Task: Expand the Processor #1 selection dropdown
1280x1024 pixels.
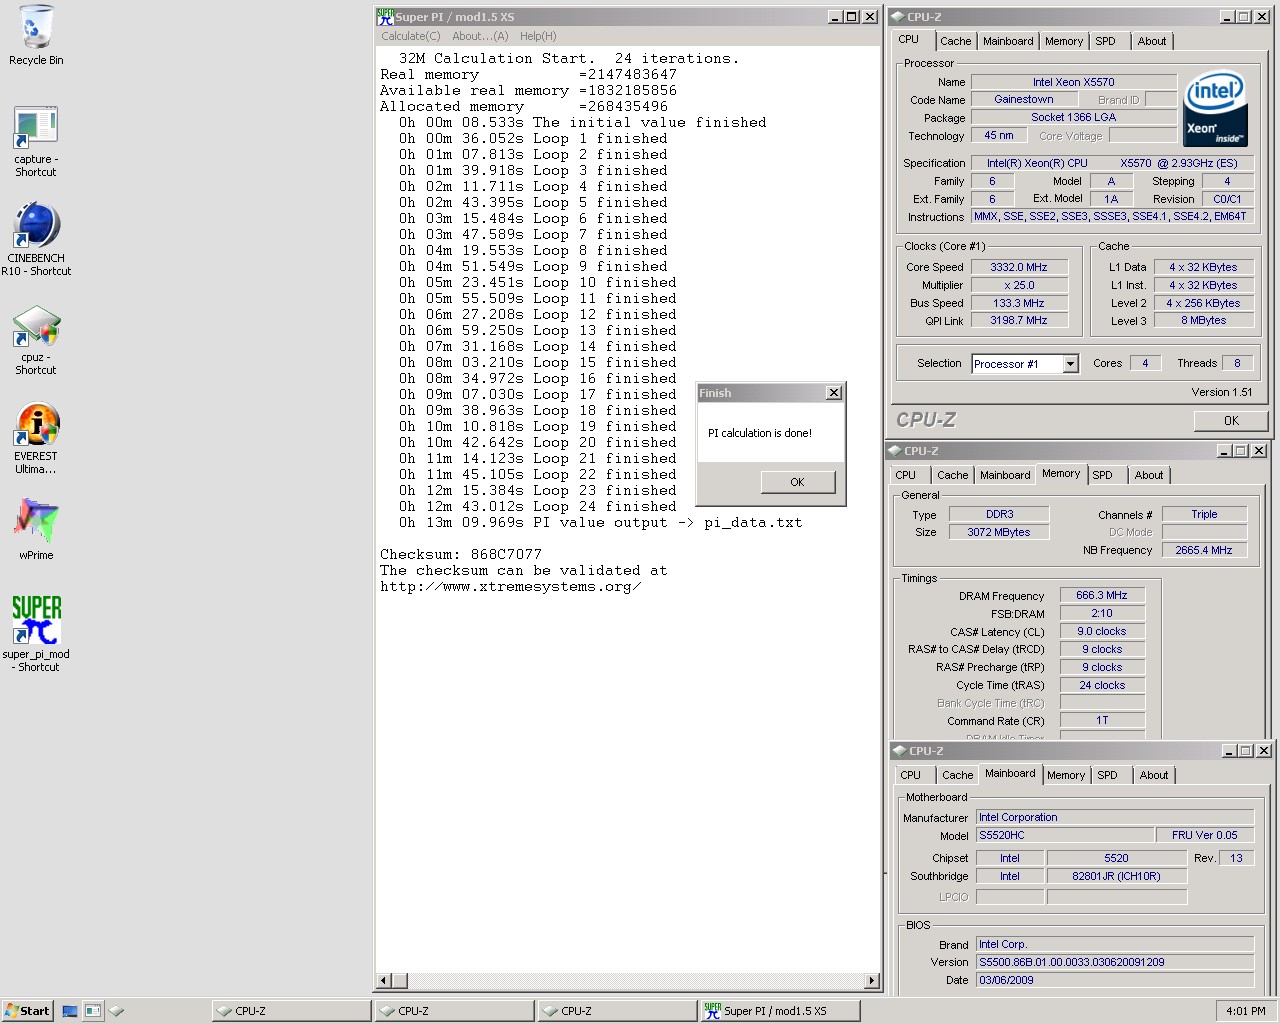Action: [x=1070, y=364]
